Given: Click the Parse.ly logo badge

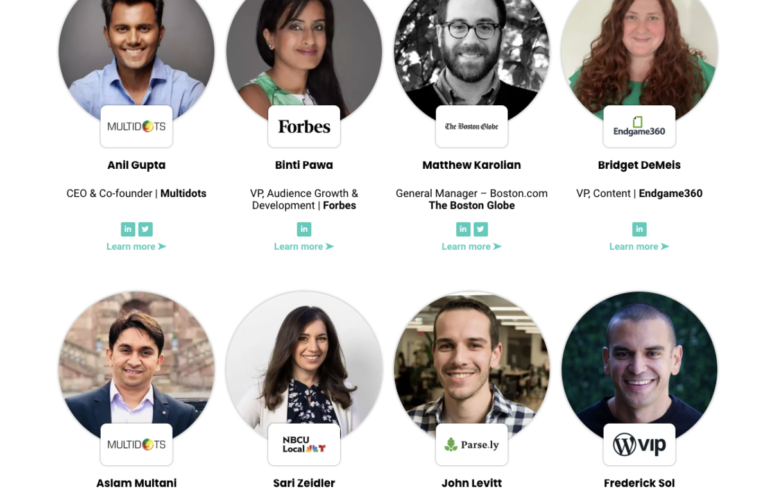Looking at the screenshot, I should coord(472,444).
